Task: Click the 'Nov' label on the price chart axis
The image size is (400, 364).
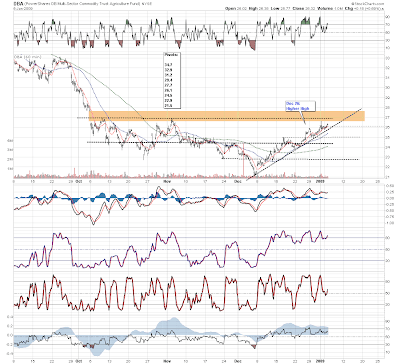Action: click(x=167, y=181)
